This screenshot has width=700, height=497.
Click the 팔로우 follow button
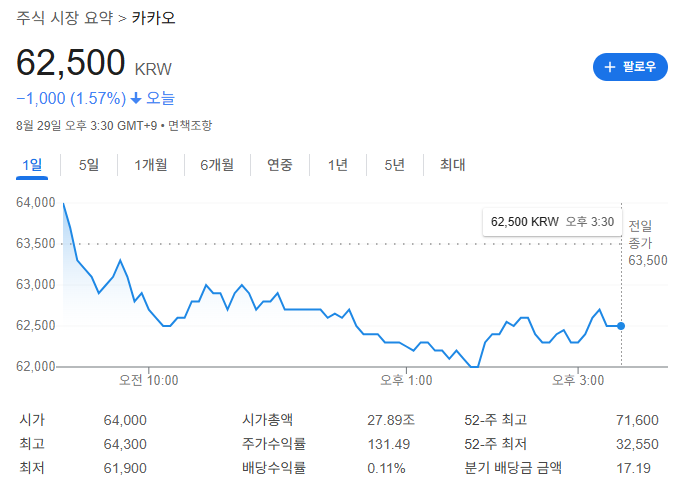(630, 67)
